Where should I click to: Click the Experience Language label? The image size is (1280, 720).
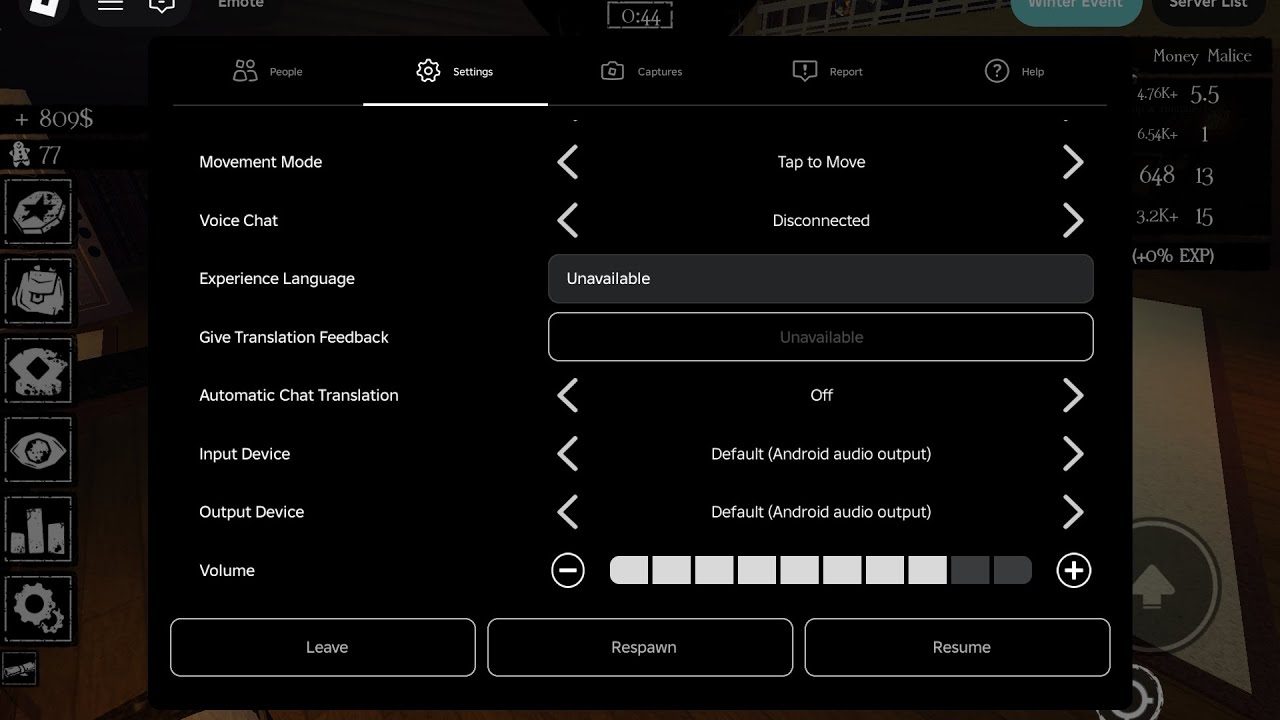(x=277, y=278)
